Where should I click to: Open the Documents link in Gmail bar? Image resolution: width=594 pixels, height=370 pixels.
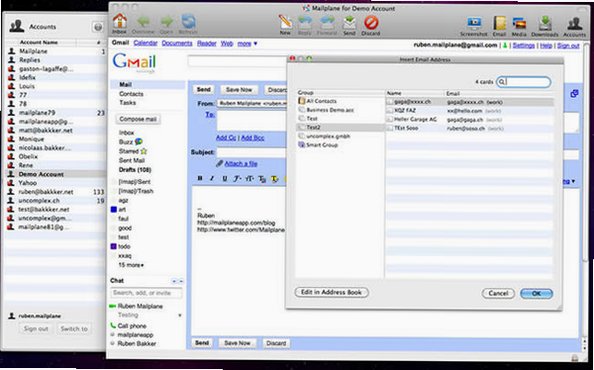(177, 43)
